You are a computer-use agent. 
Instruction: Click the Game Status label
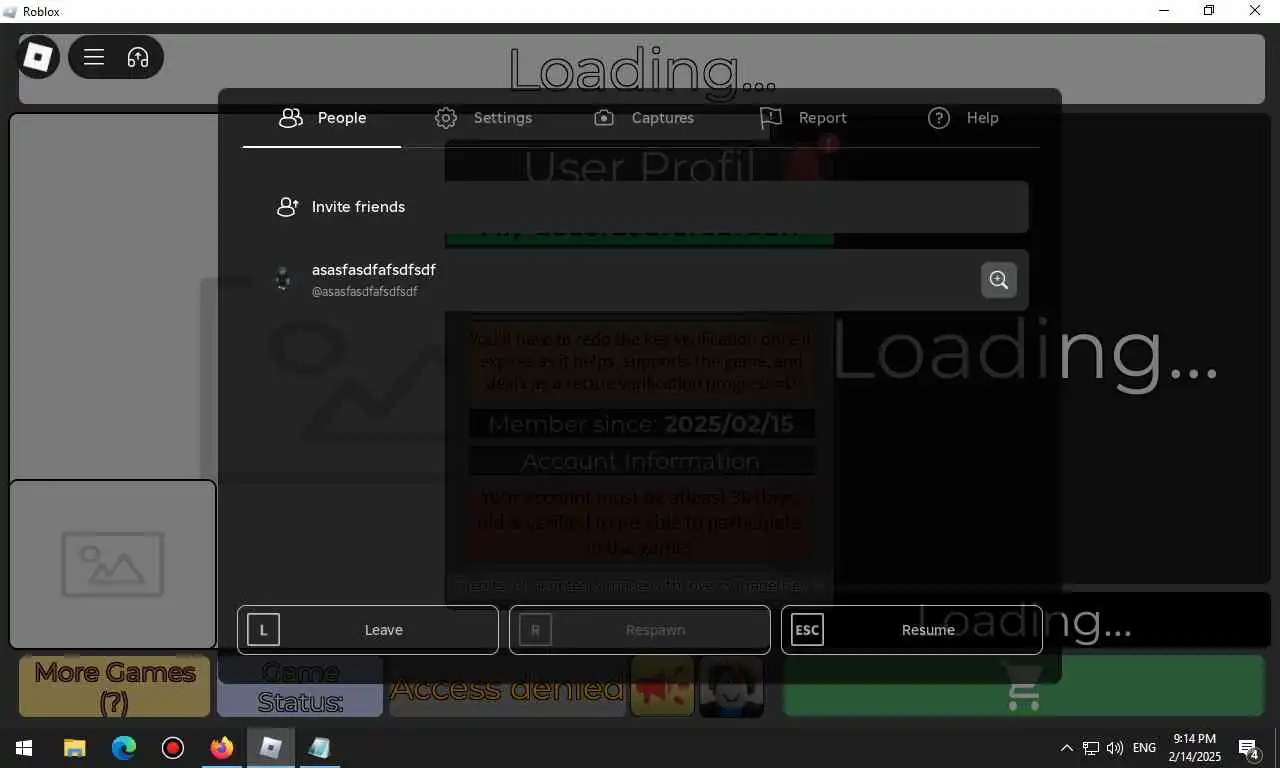(300, 687)
